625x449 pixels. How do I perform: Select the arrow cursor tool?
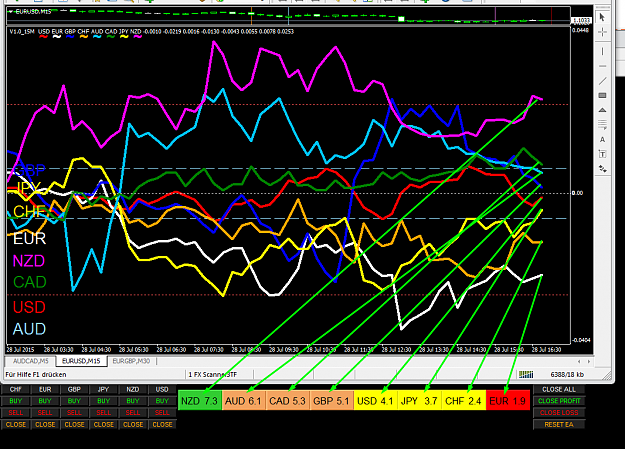(x=602, y=17)
